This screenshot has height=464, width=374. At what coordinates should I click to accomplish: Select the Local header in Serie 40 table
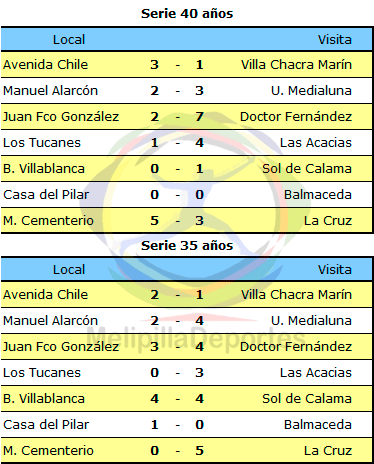tap(69, 40)
